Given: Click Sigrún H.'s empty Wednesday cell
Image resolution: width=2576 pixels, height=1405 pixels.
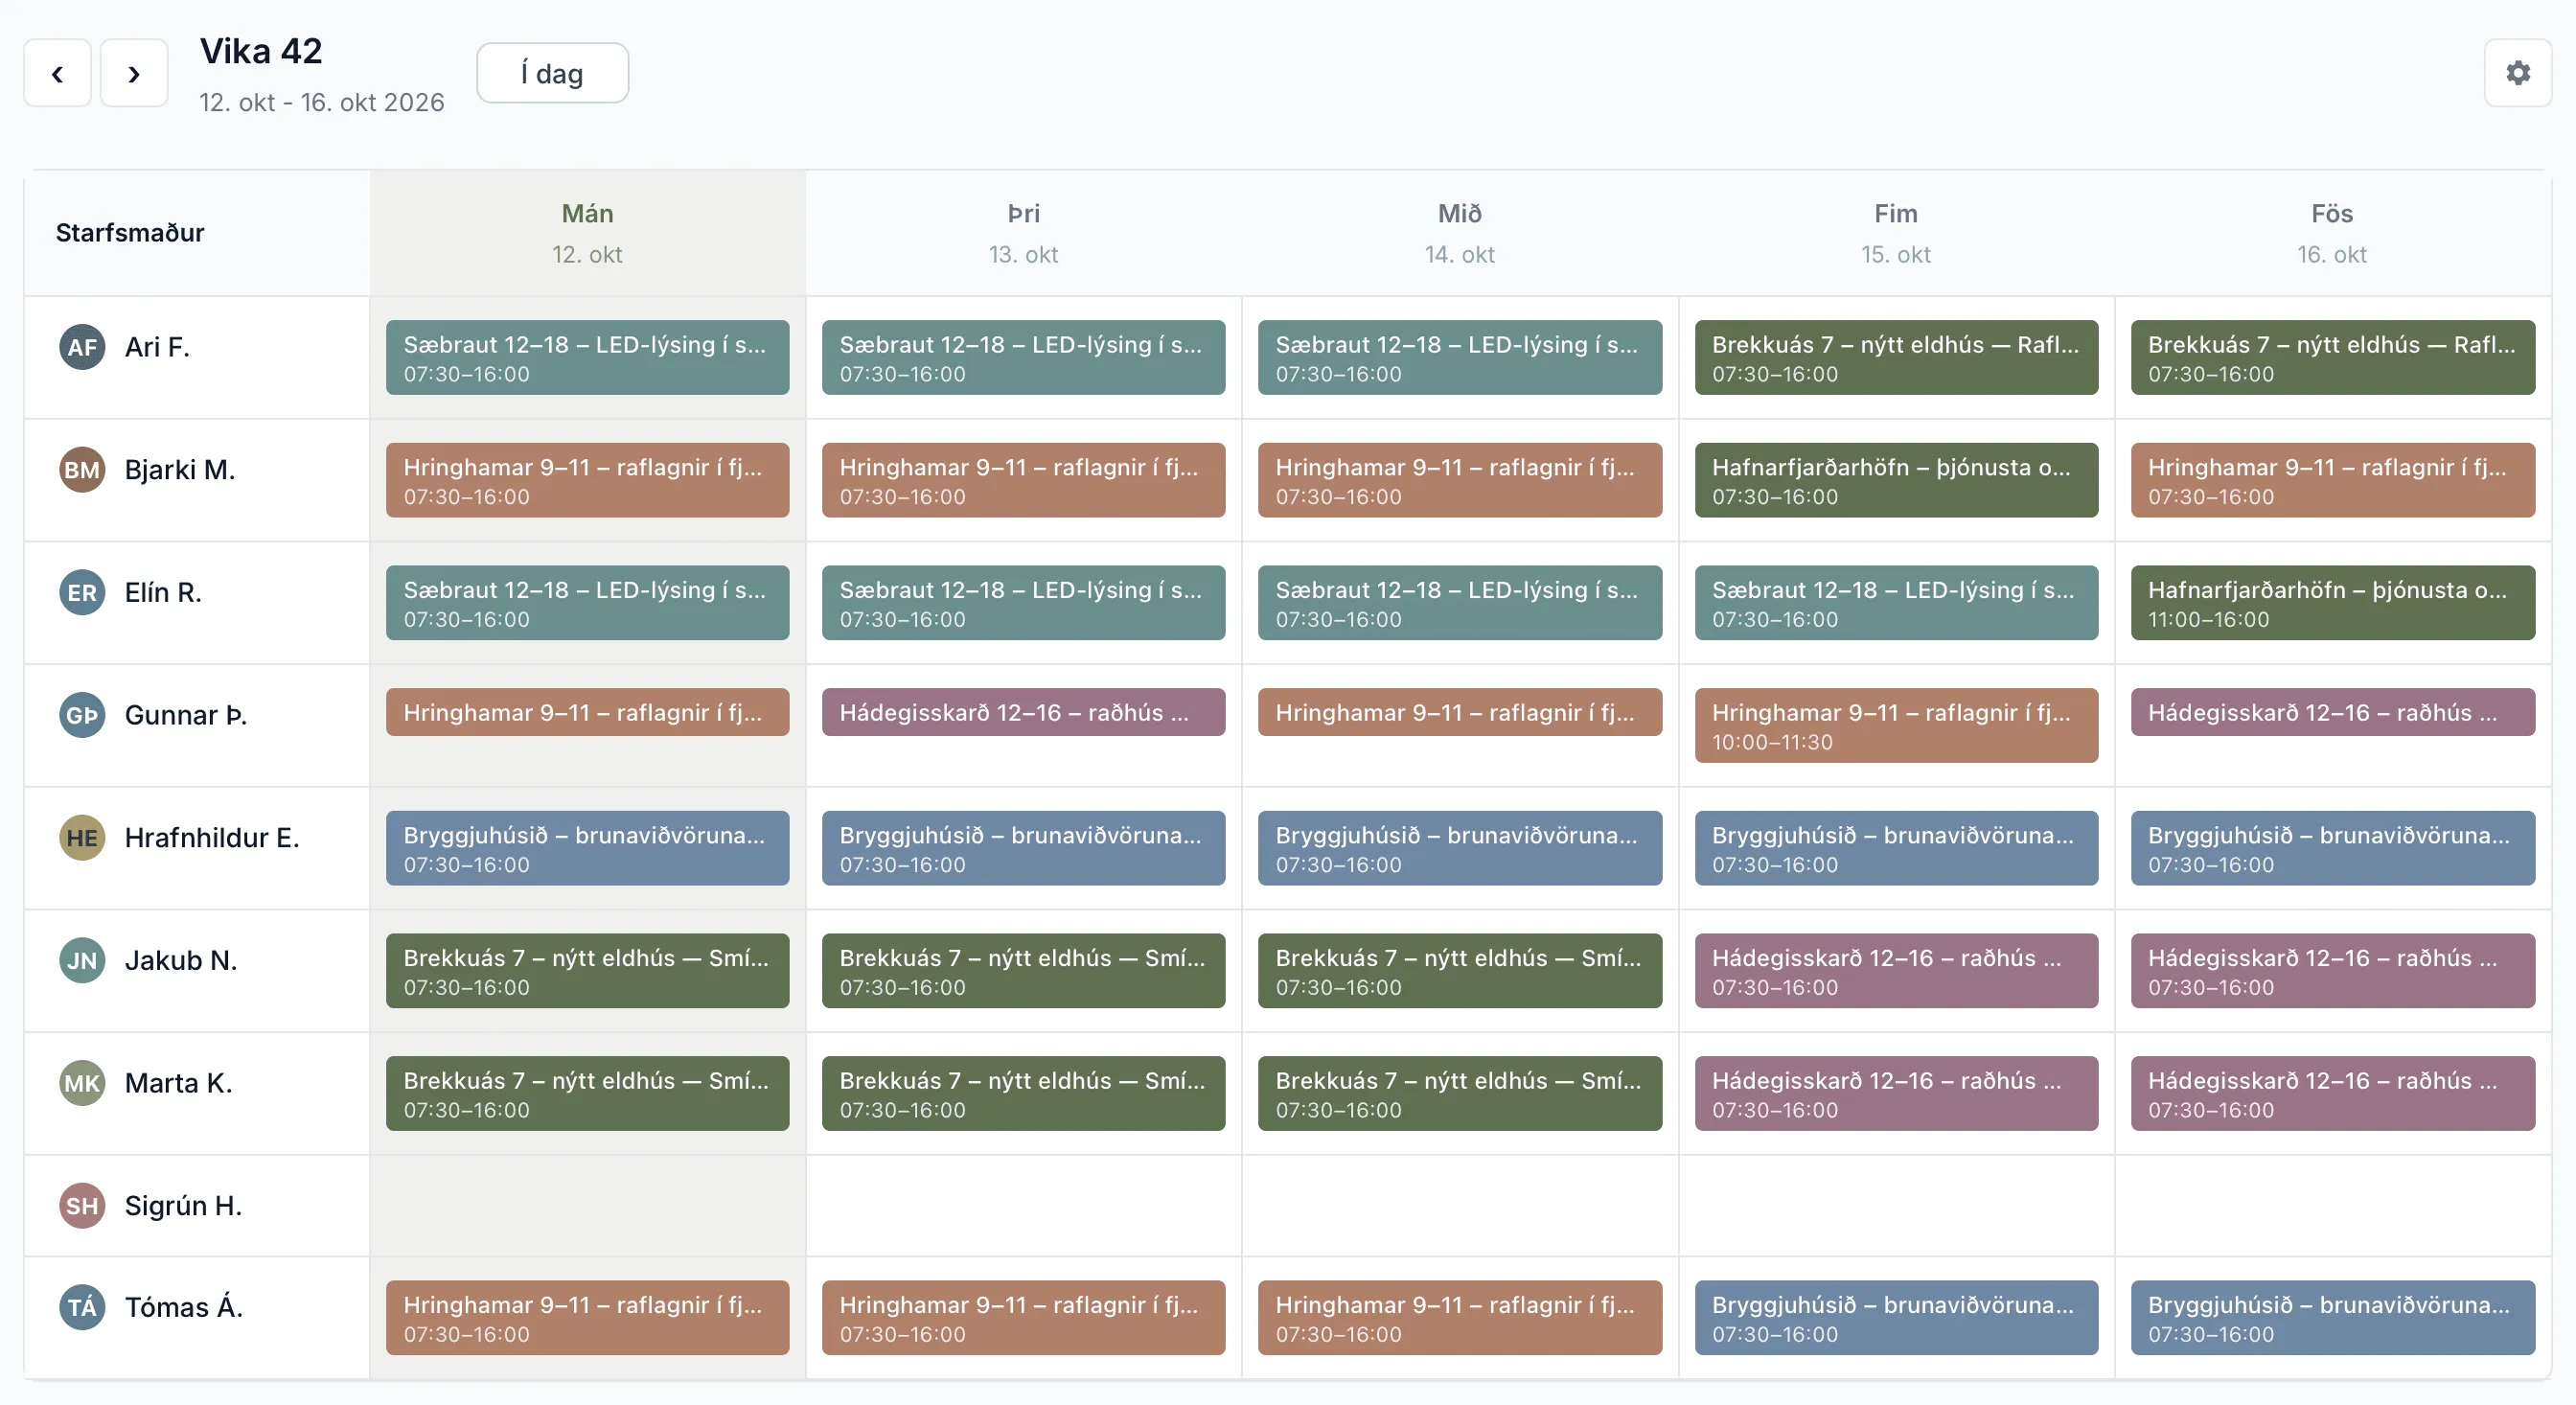Looking at the screenshot, I should coord(1460,1206).
